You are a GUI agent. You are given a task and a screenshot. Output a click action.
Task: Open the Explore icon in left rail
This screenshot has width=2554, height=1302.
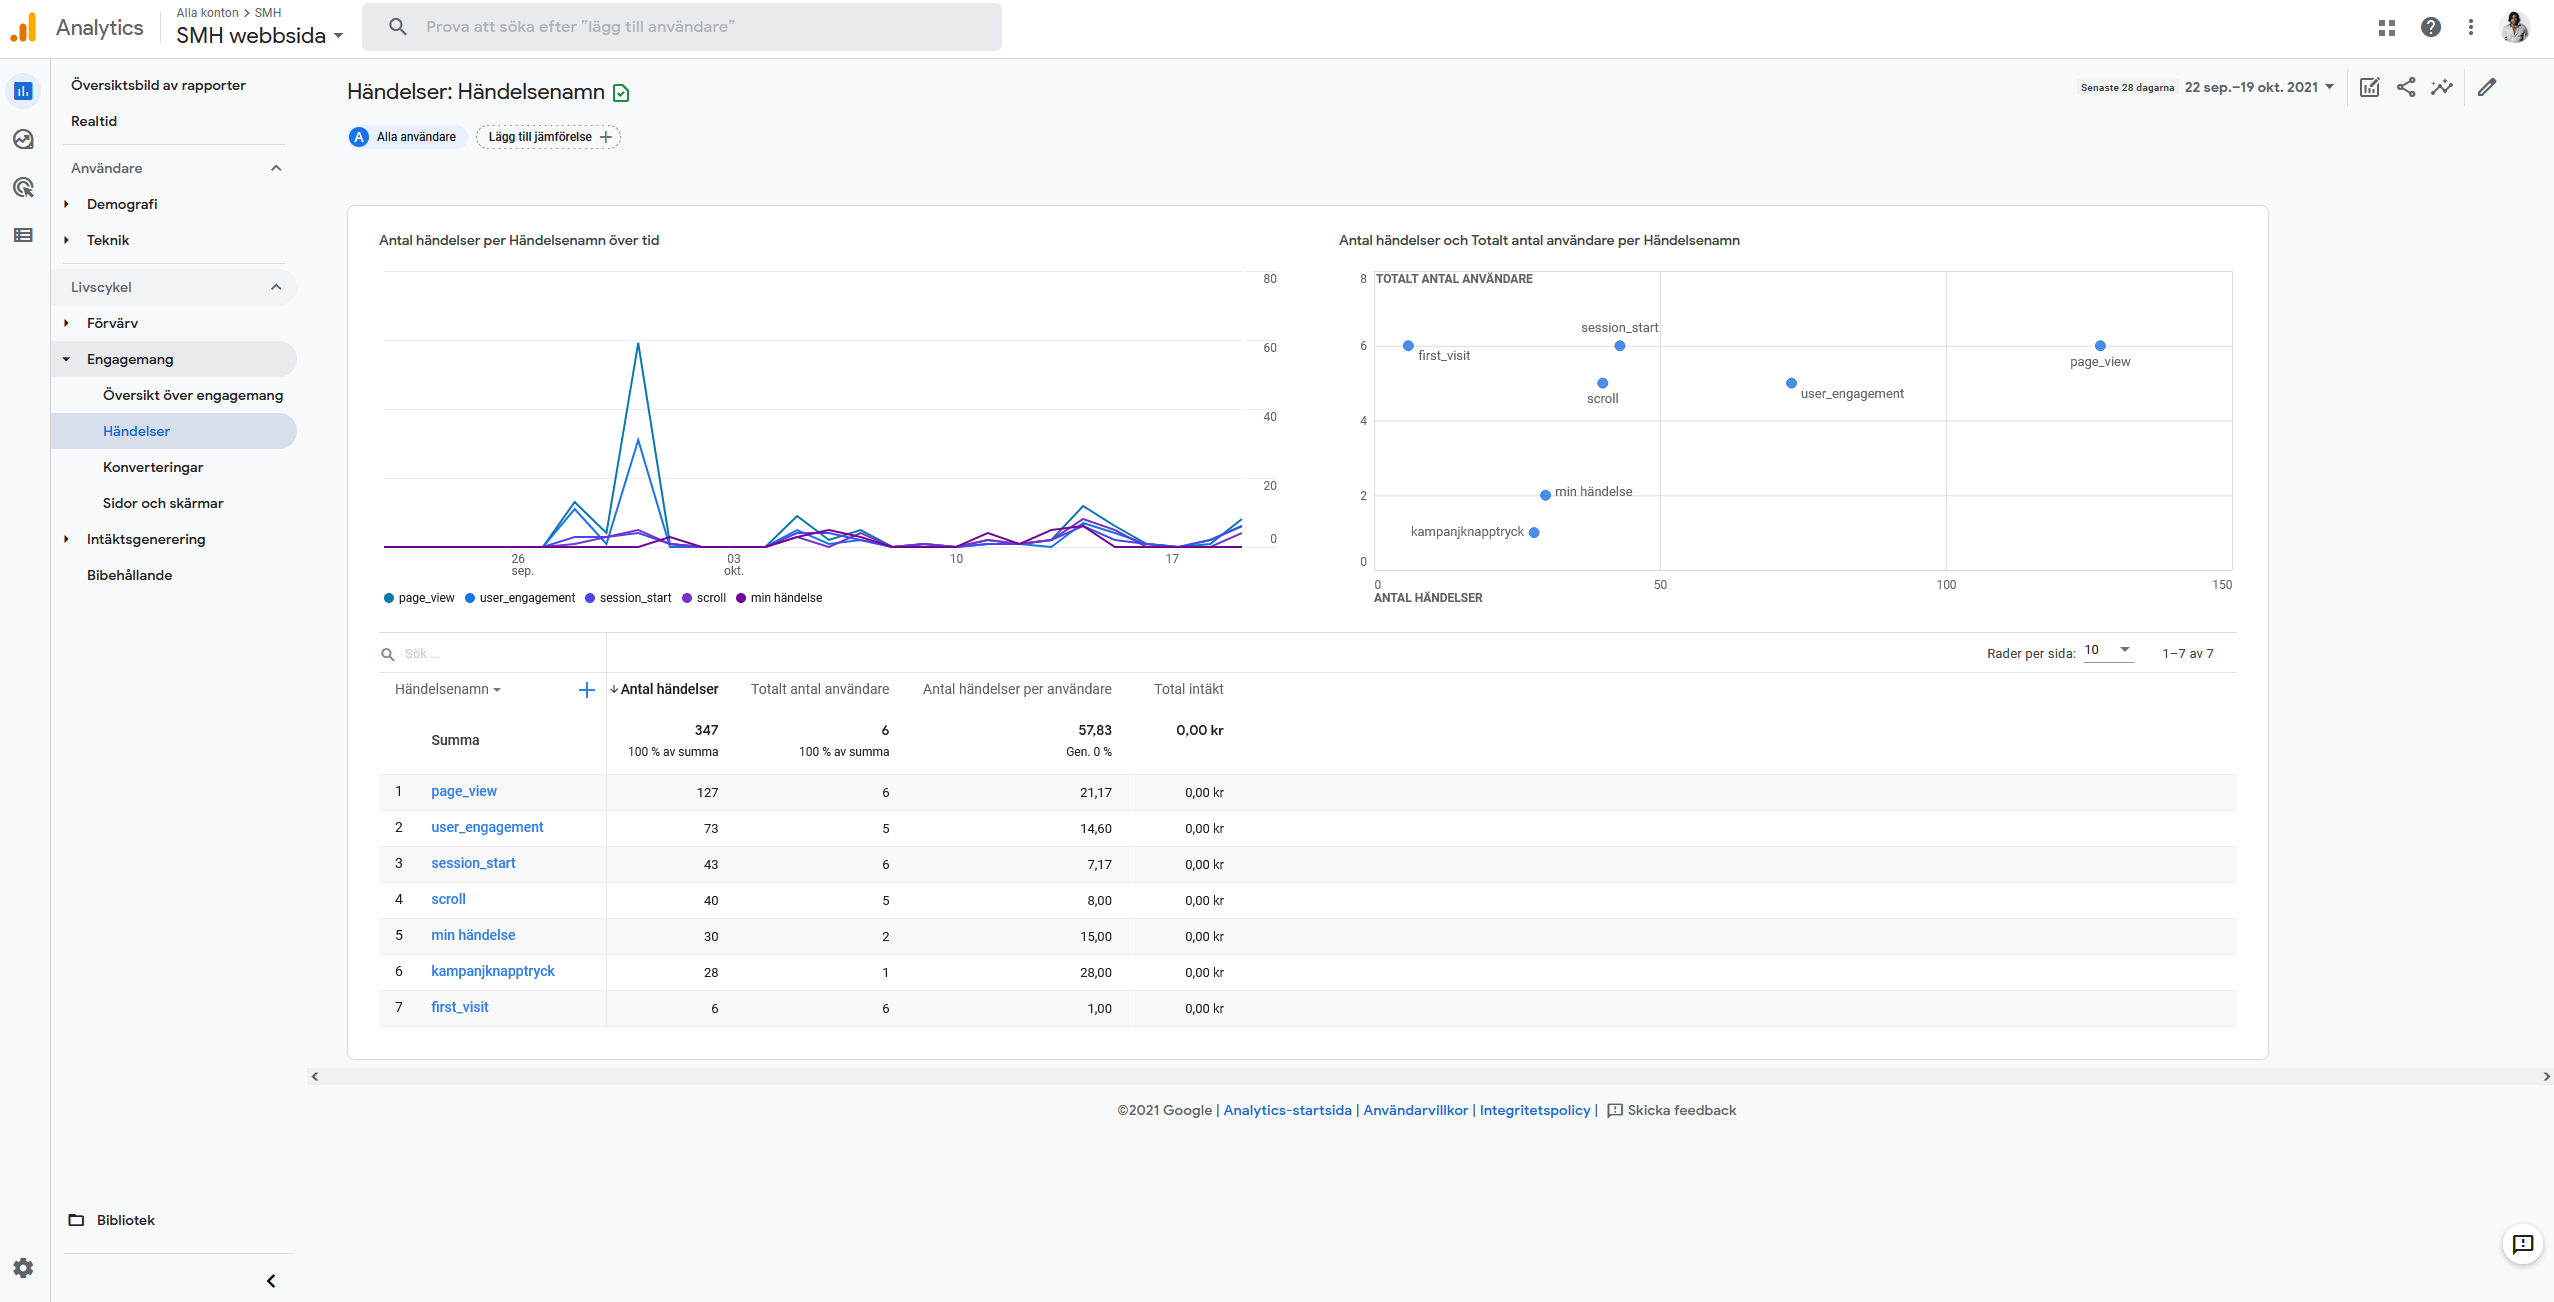24,139
